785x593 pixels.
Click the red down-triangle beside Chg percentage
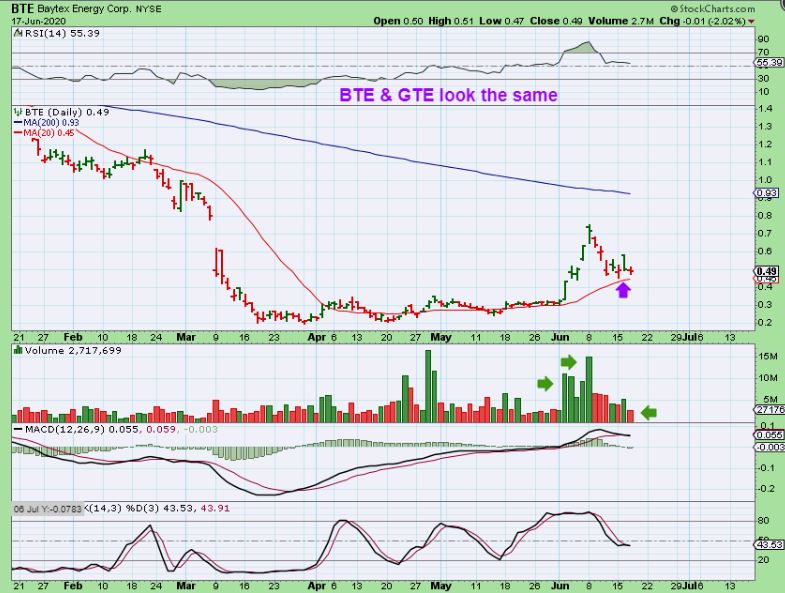tap(751, 22)
